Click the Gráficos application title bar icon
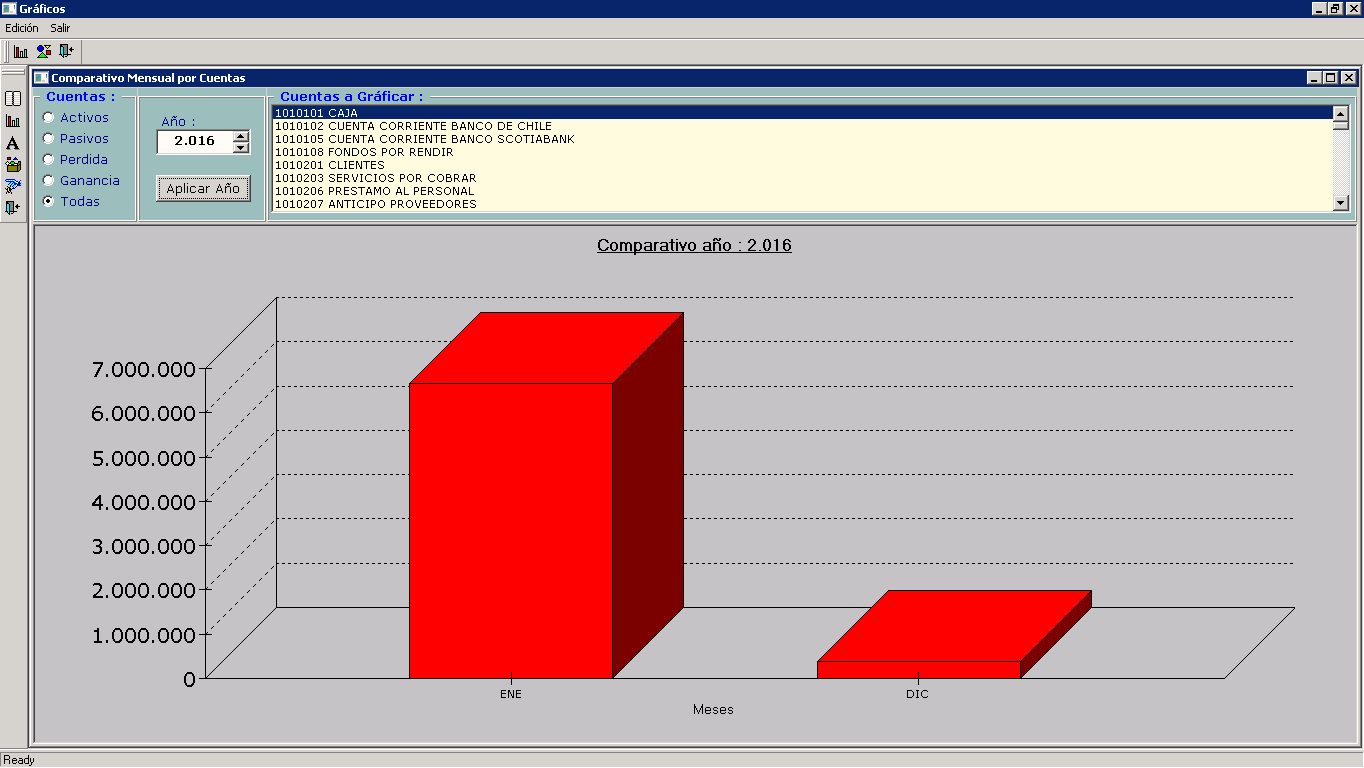 [x=9, y=8]
